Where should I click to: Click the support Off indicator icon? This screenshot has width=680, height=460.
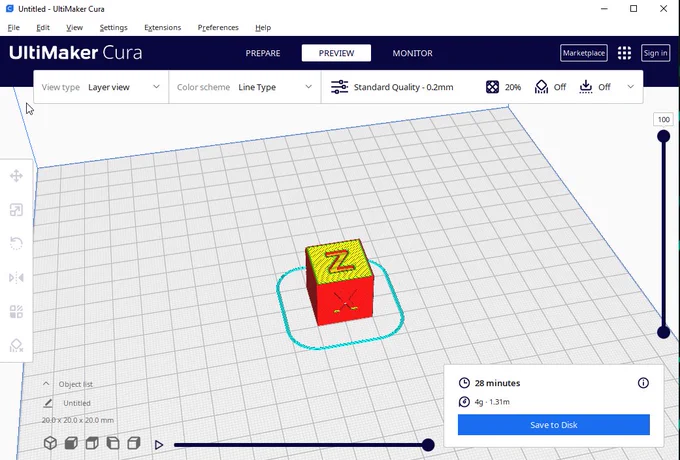click(541, 87)
